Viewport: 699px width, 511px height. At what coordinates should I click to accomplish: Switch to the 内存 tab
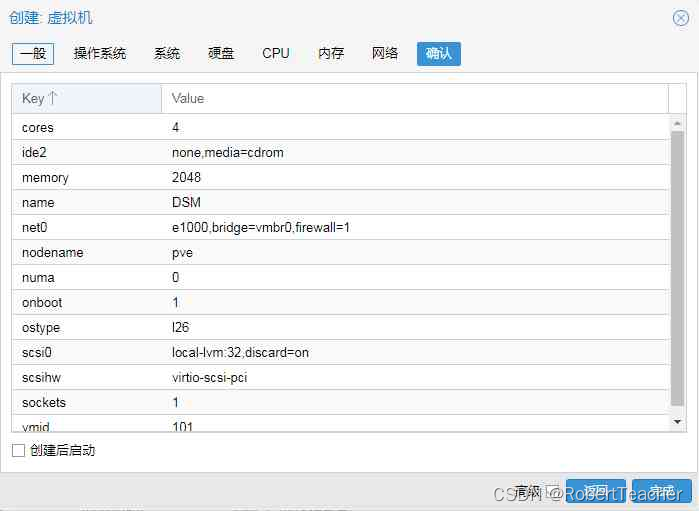point(331,54)
